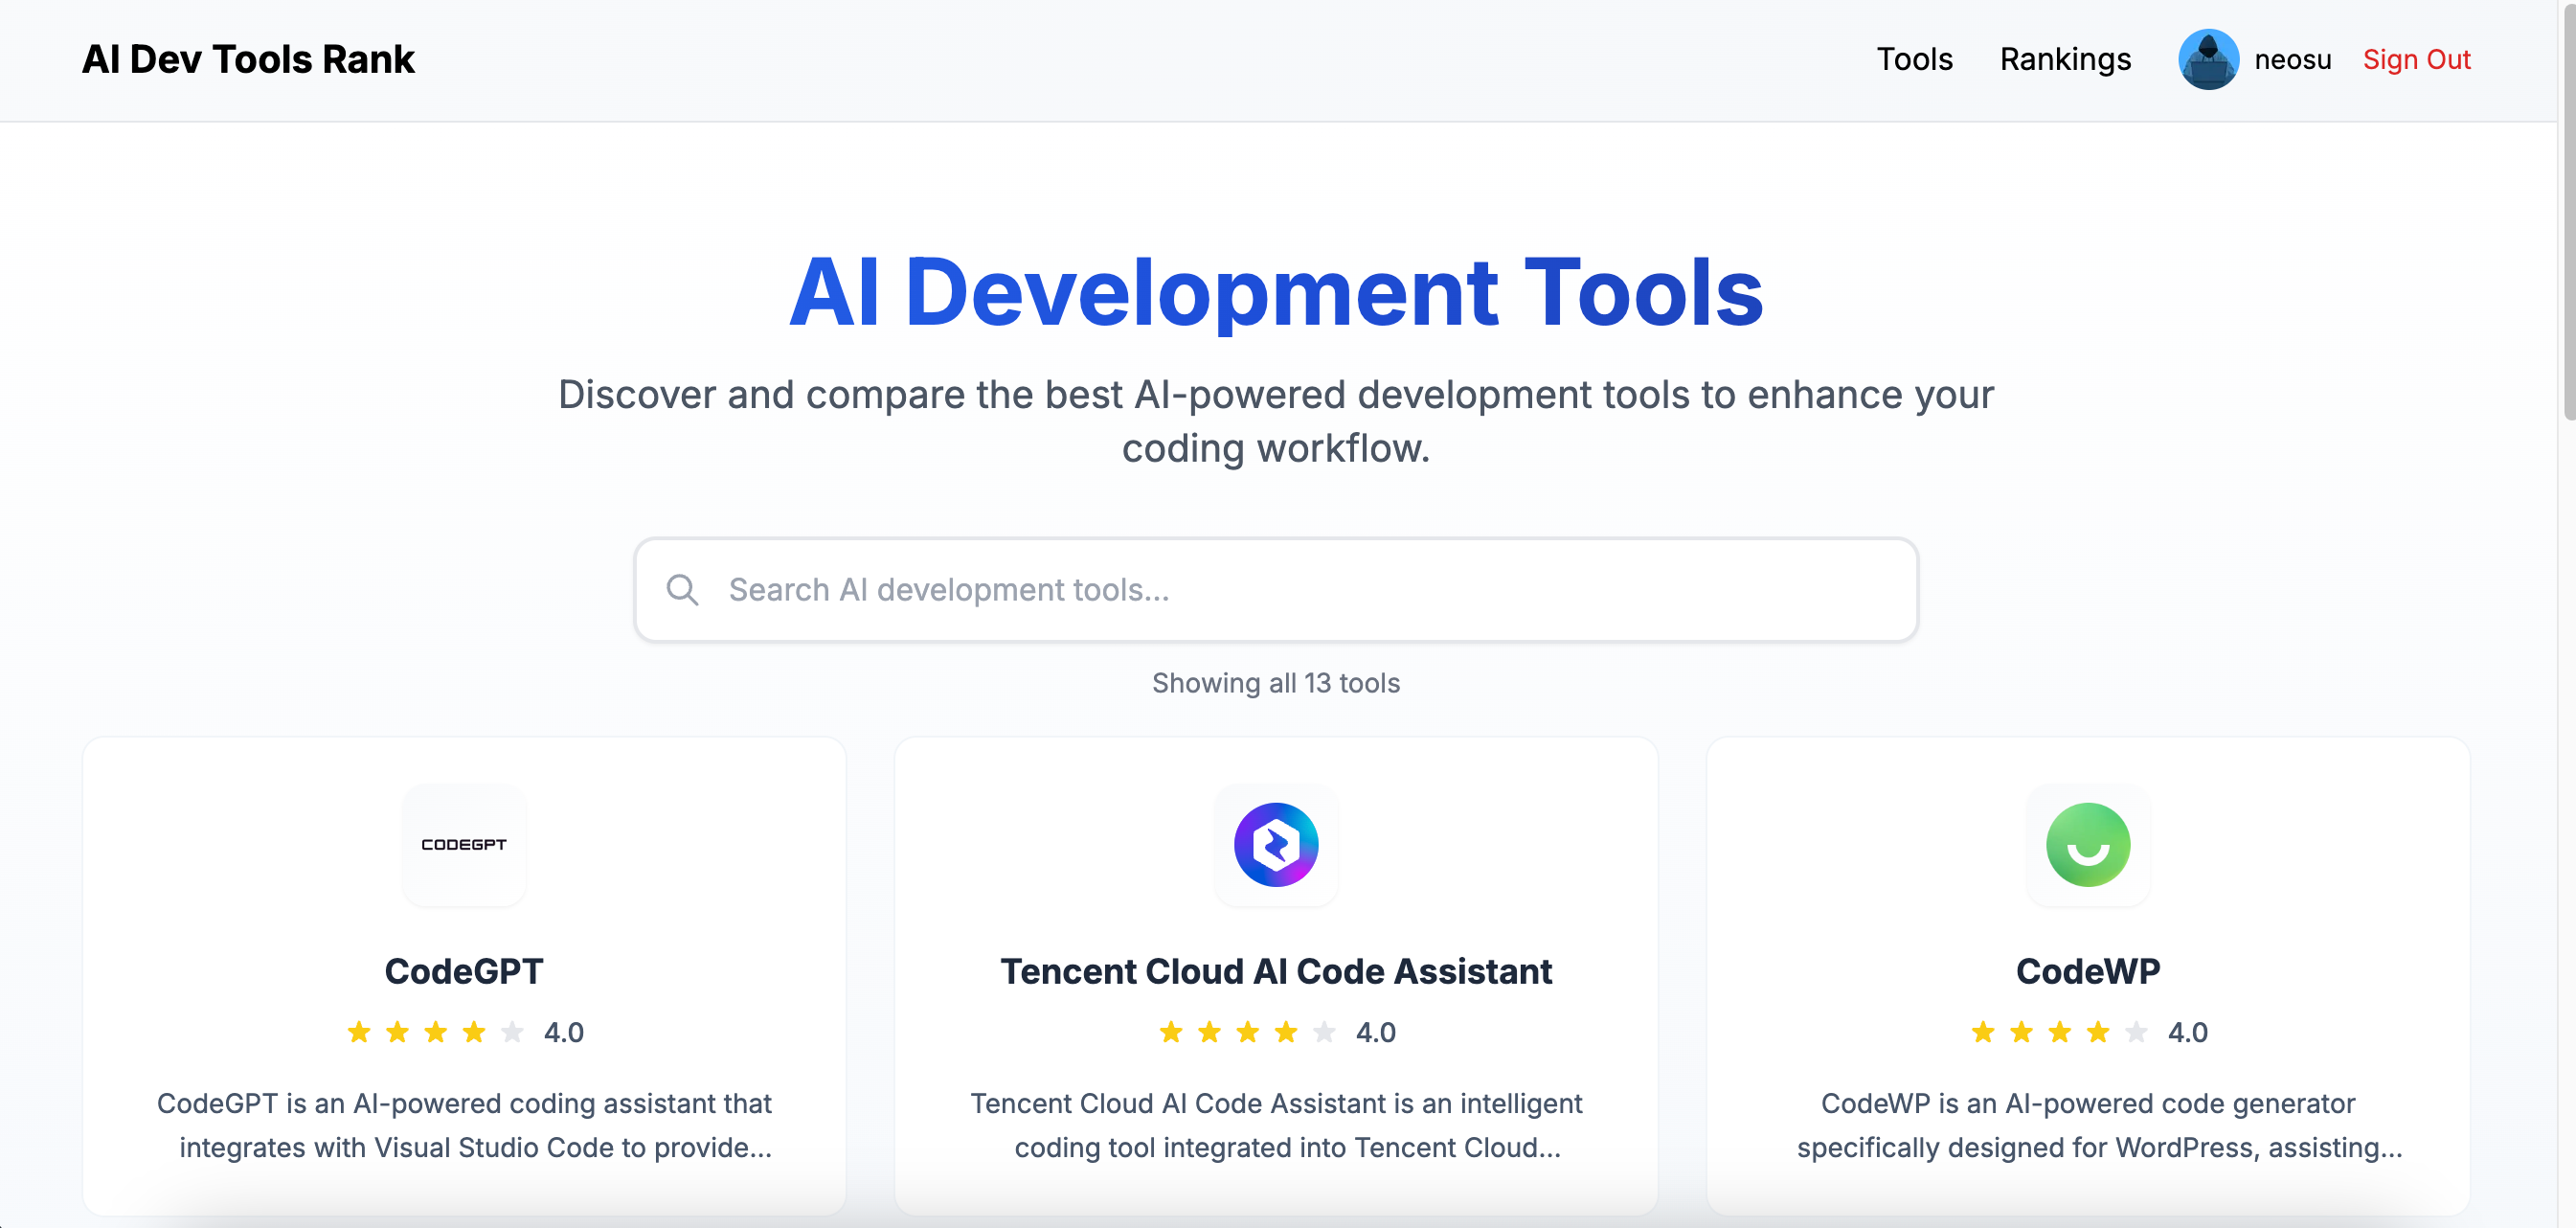The width and height of the screenshot is (2576, 1228).
Task: Open the CodeGPT tool title
Action: tap(464, 971)
